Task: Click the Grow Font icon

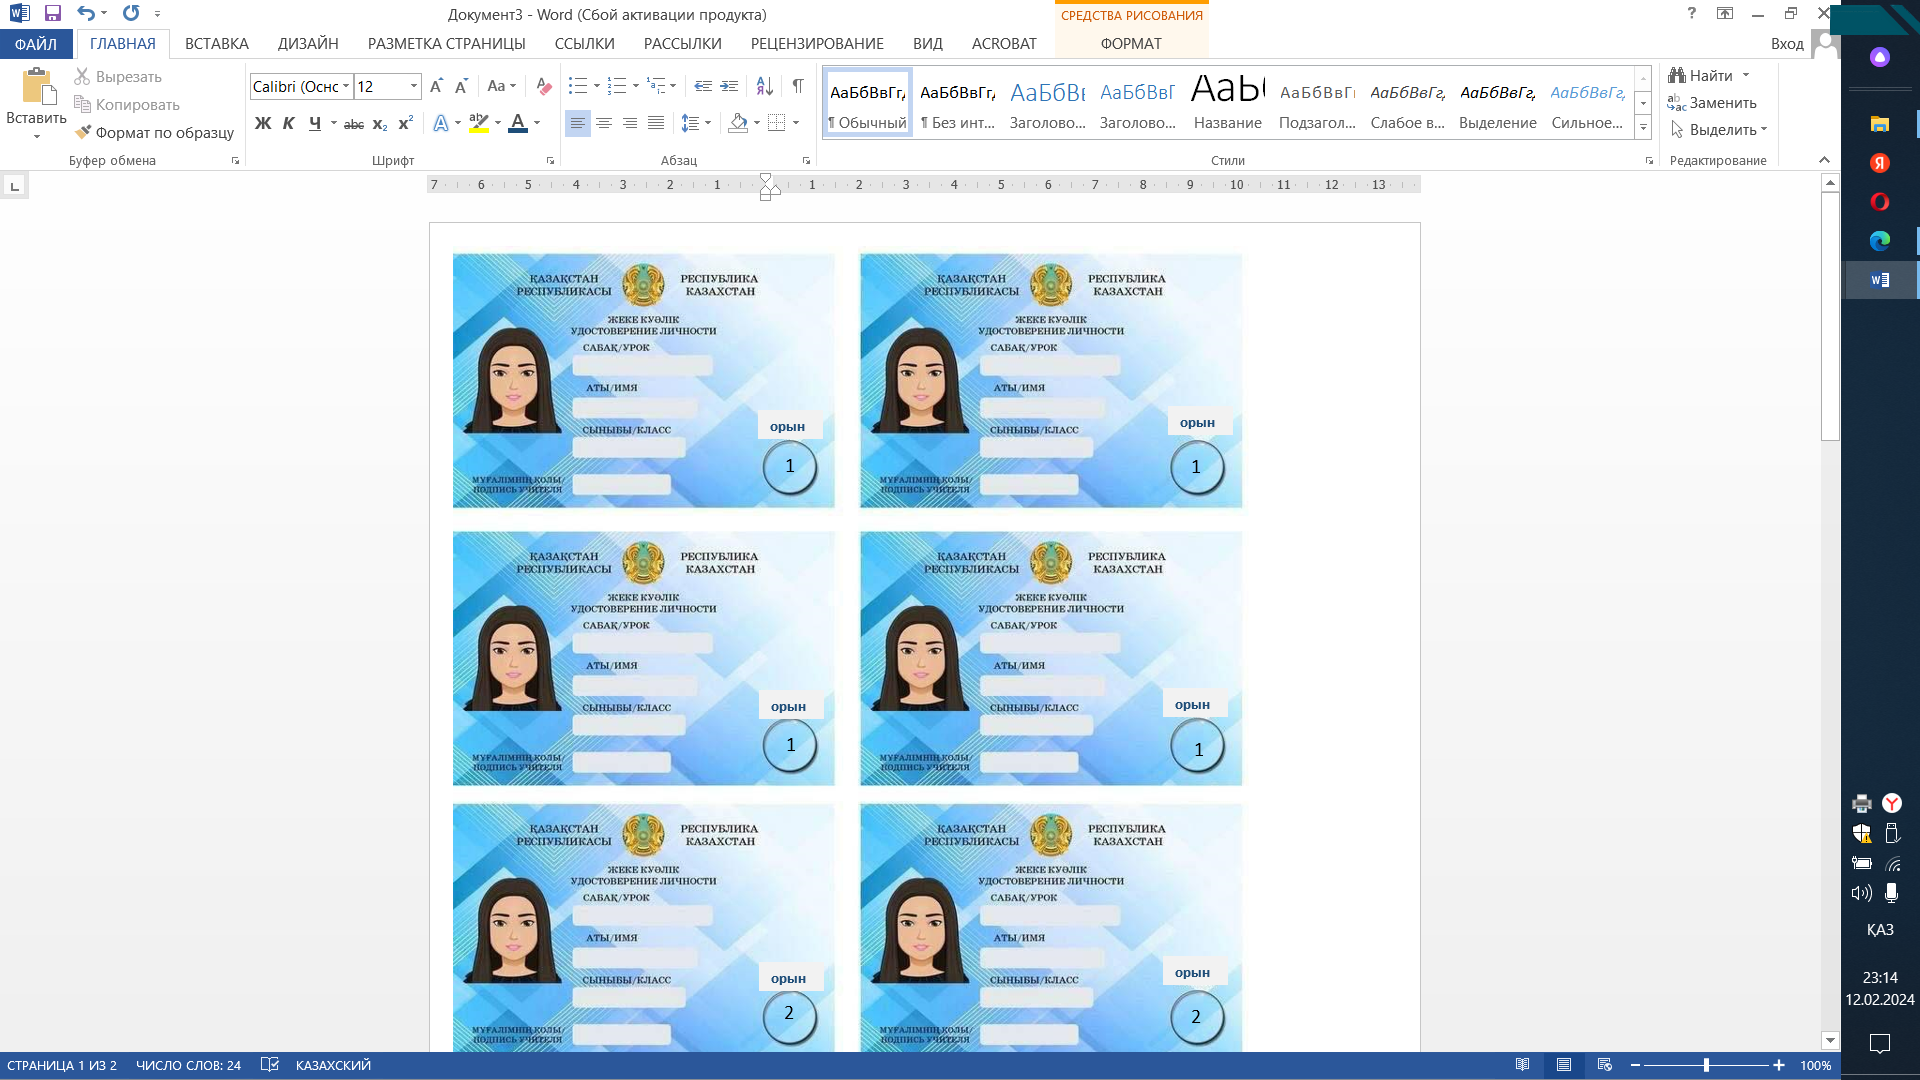Action: (x=436, y=87)
